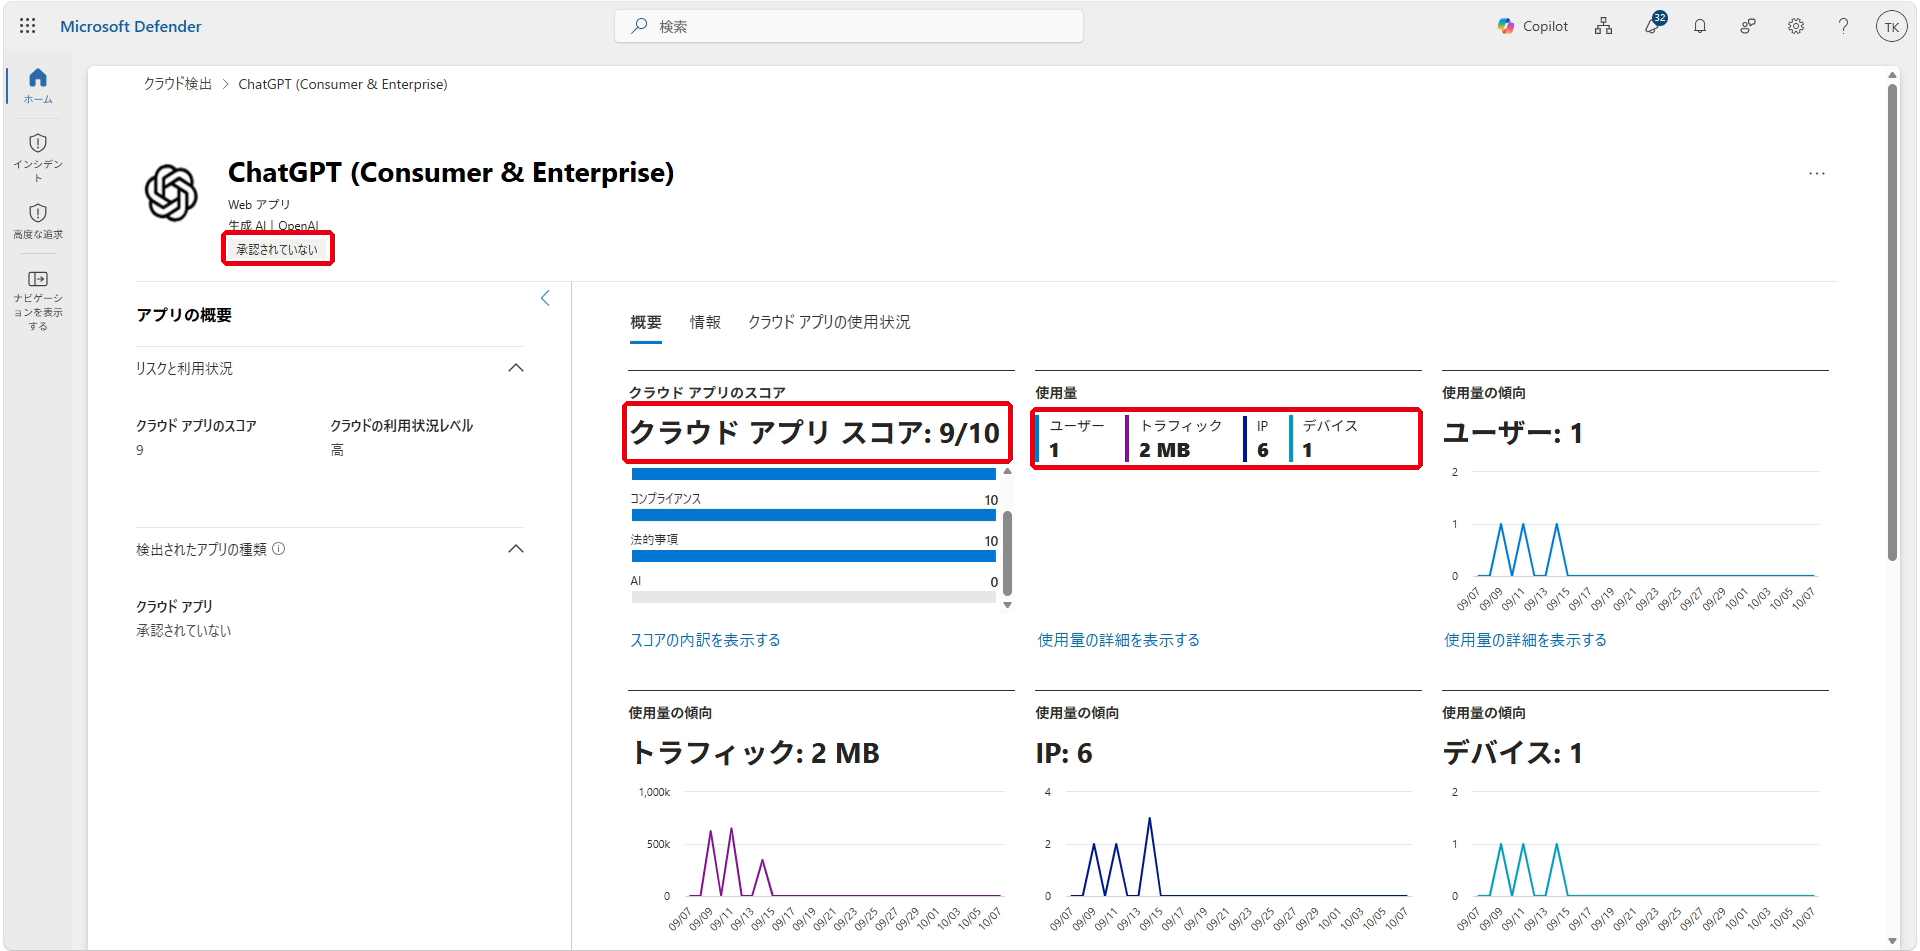This screenshot has height=951, width=1920.
Task: Open the クラウド アプリの使用状況 tab
Action: pyautogui.click(x=829, y=322)
